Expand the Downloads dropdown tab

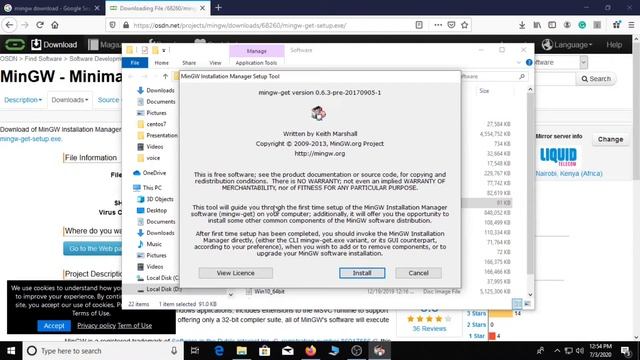pos(70,100)
